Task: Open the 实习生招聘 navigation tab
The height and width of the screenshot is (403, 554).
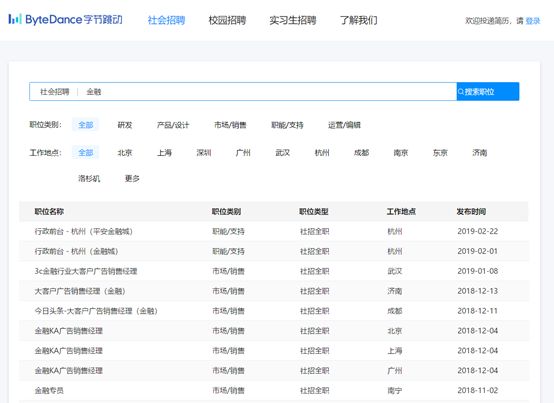Action: [293, 20]
